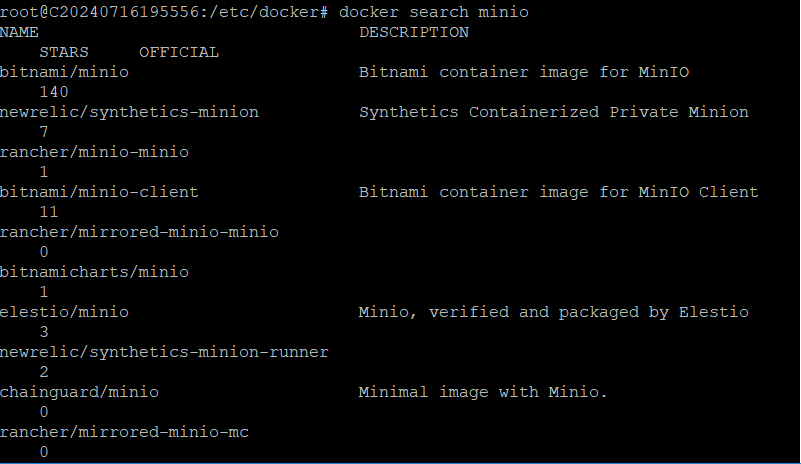Click the bitnami/minio image name
The height and width of the screenshot is (464, 801).
click(x=64, y=72)
